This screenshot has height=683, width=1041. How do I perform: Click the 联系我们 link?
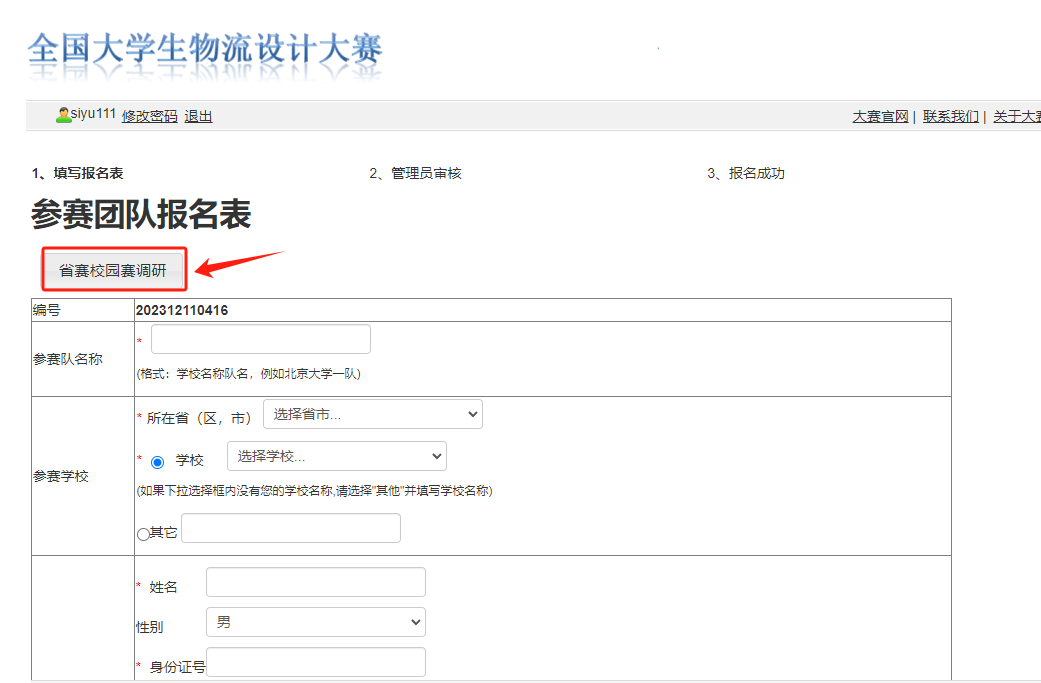click(x=950, y=116)
